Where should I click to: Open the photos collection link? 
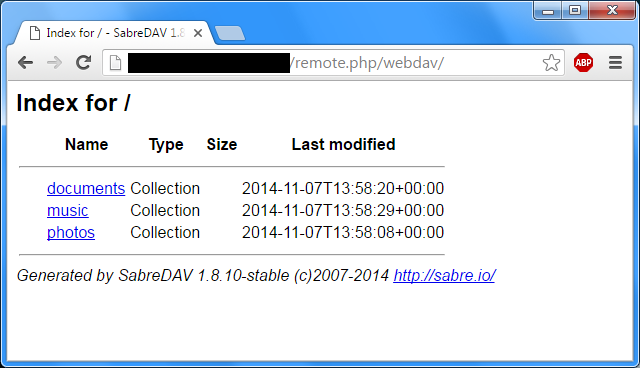point(71,233)
